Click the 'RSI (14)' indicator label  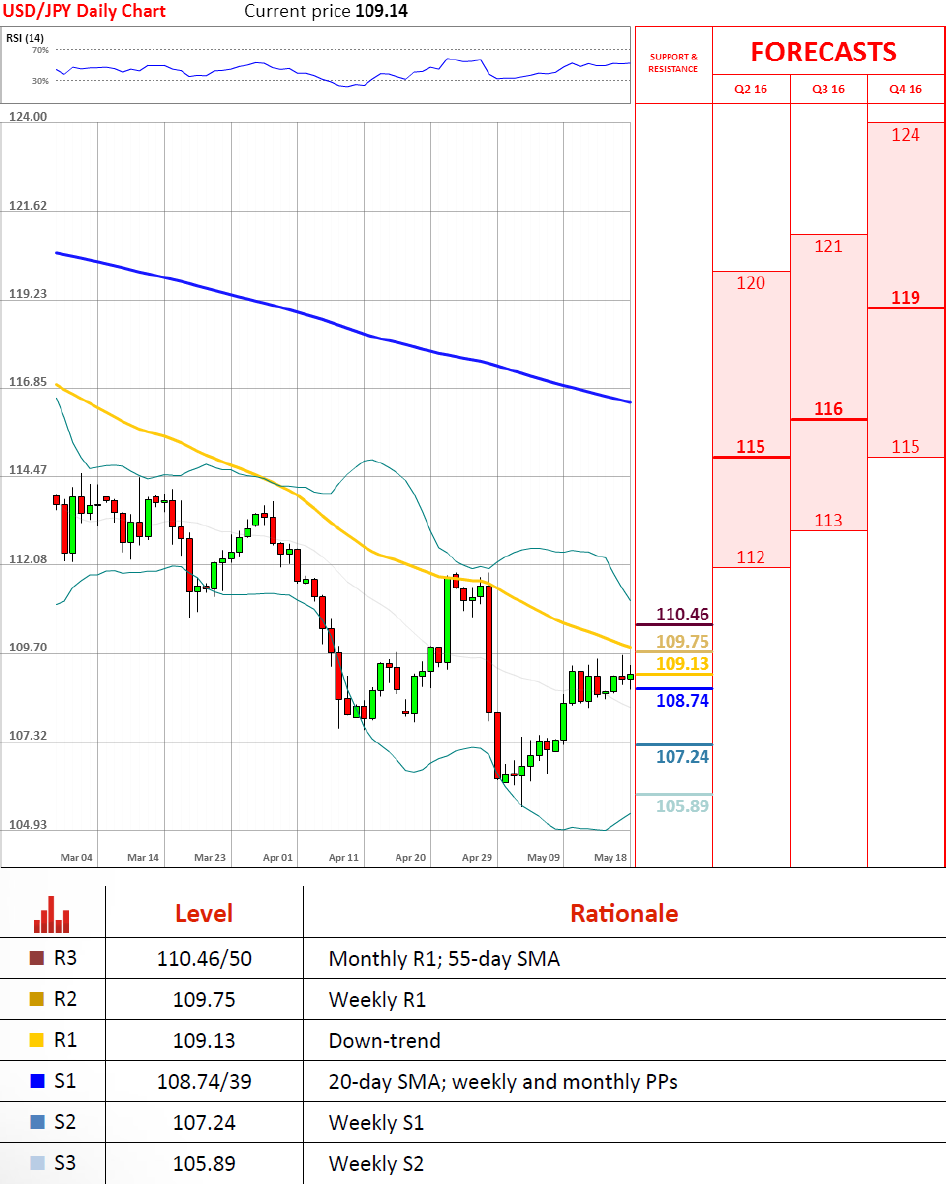[25, 38]
